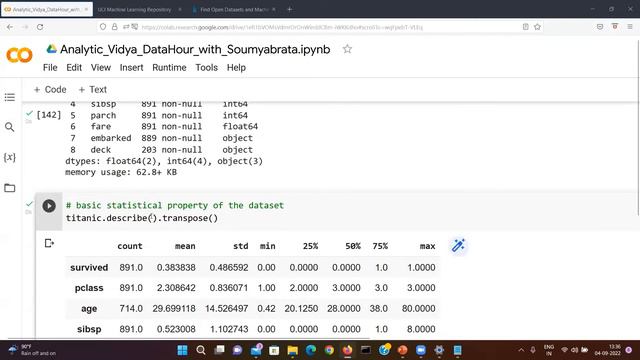Open the variables {x} inspector panel
The width and height of the screenshot is (640, 360).
point(10,157)
